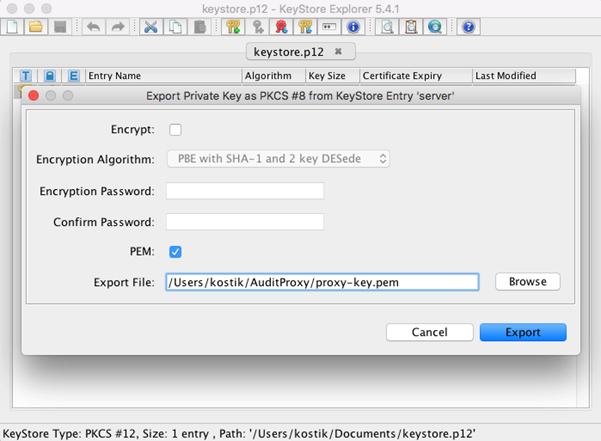
Task: Click the KeyStore Properties info icon
Action: pos(353,27)
